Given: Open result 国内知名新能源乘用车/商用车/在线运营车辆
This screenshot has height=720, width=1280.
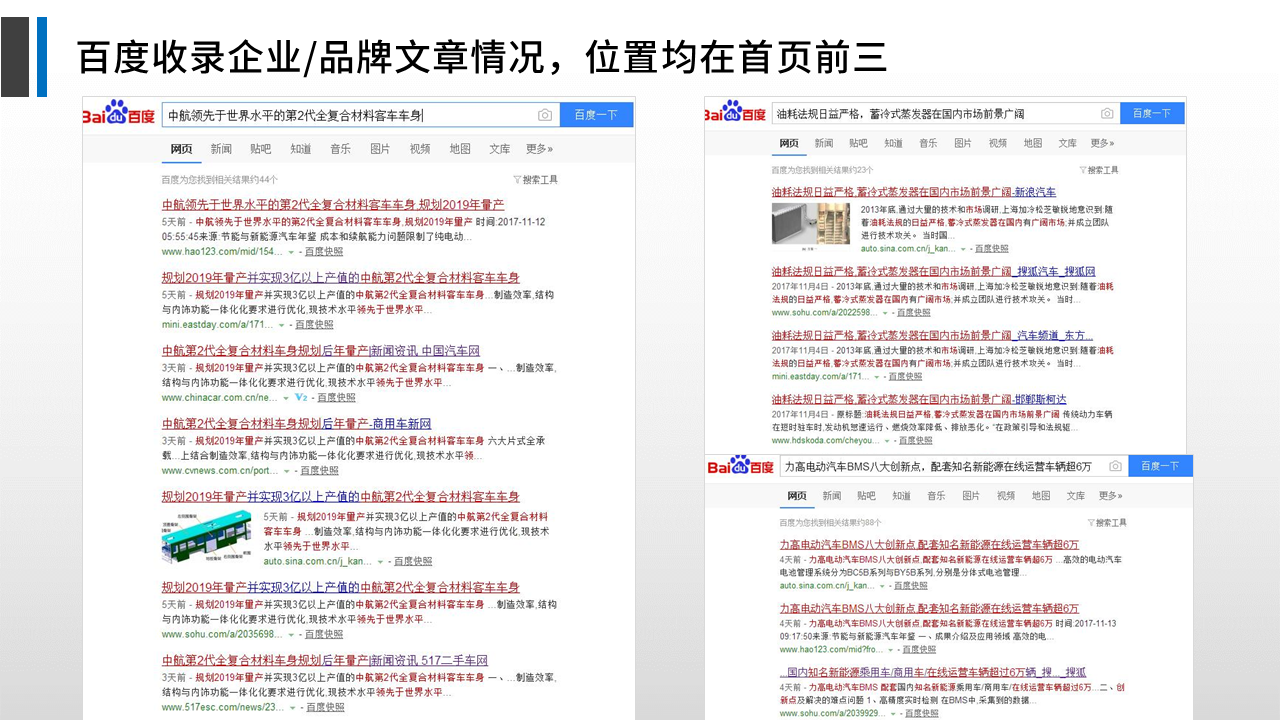Looking at the screenshot, I should (x=932, y=672).
